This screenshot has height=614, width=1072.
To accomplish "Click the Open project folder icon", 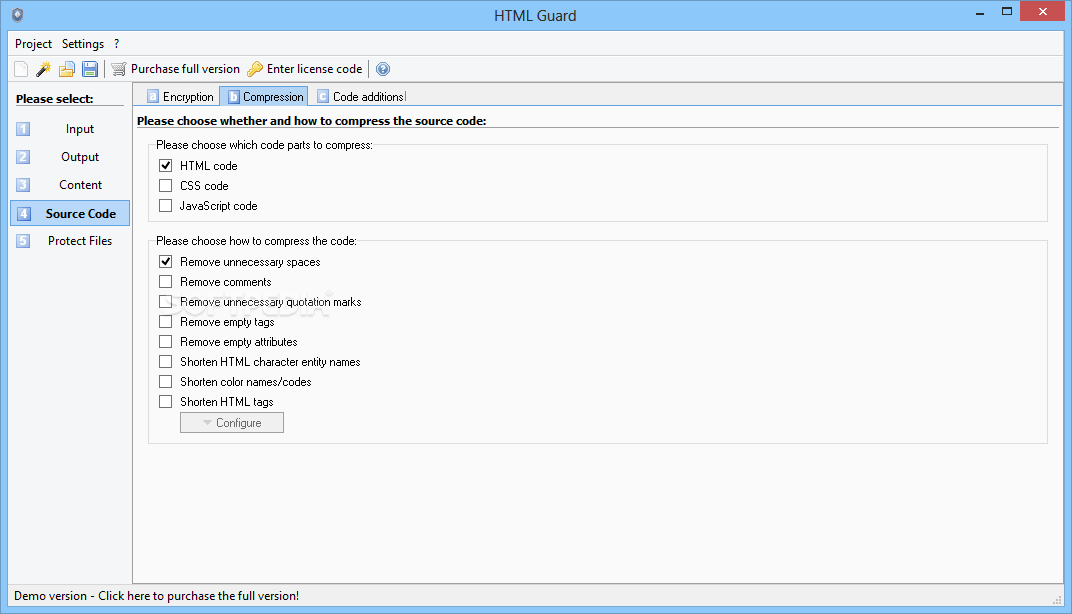I will click(x=67, y=69).
